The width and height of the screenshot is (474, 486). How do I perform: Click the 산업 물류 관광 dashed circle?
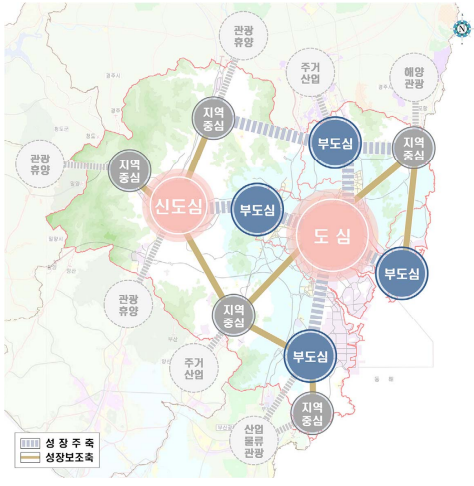254,440
